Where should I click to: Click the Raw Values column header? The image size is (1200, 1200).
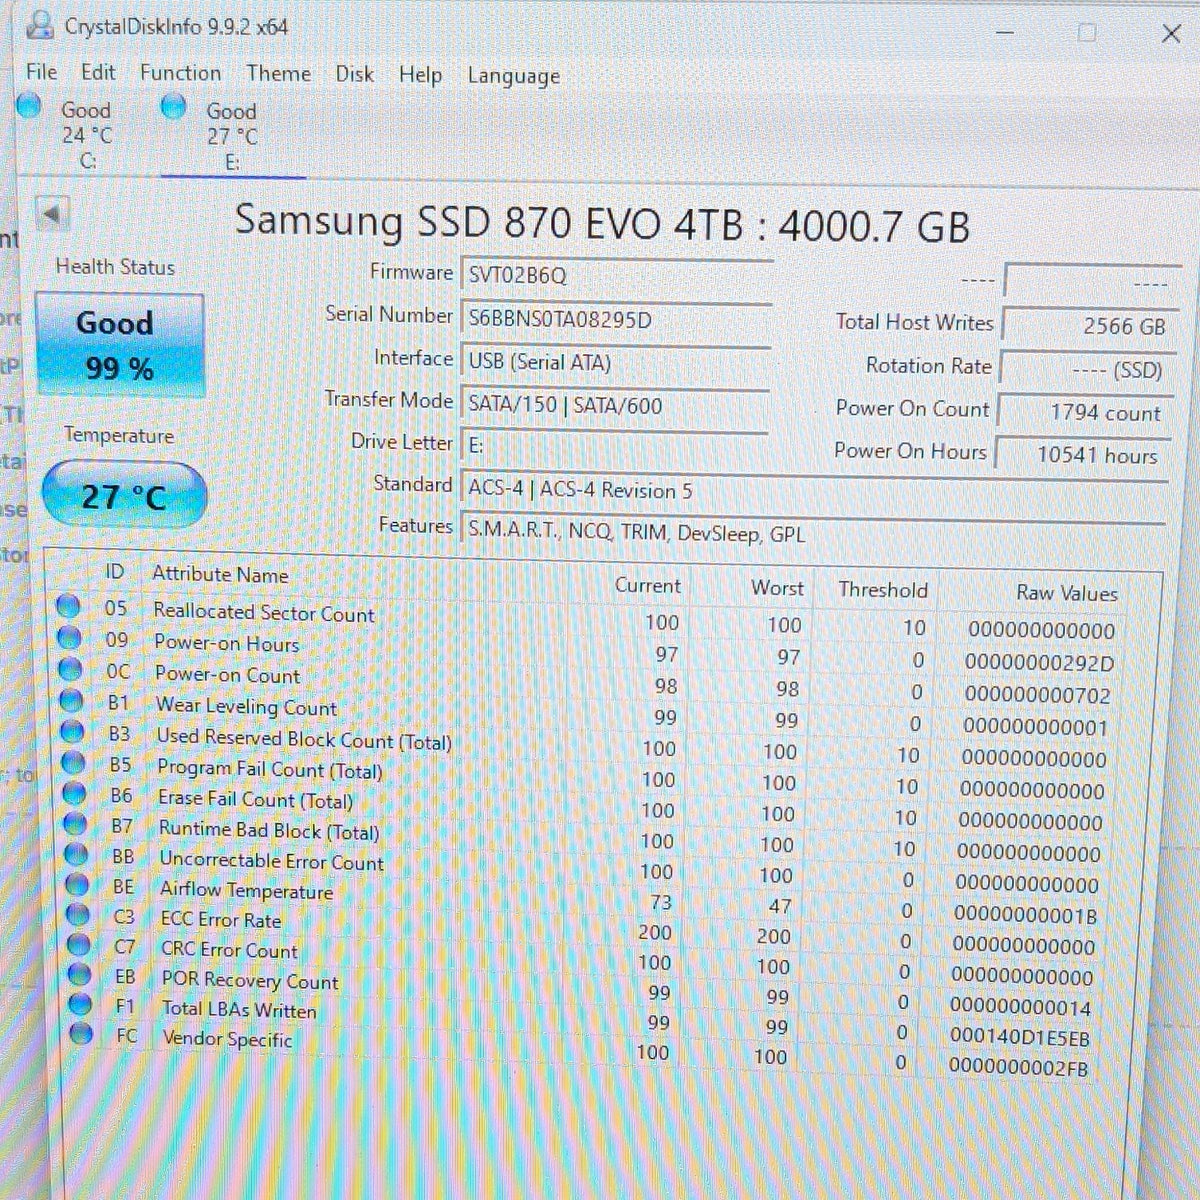point(1067,593)
